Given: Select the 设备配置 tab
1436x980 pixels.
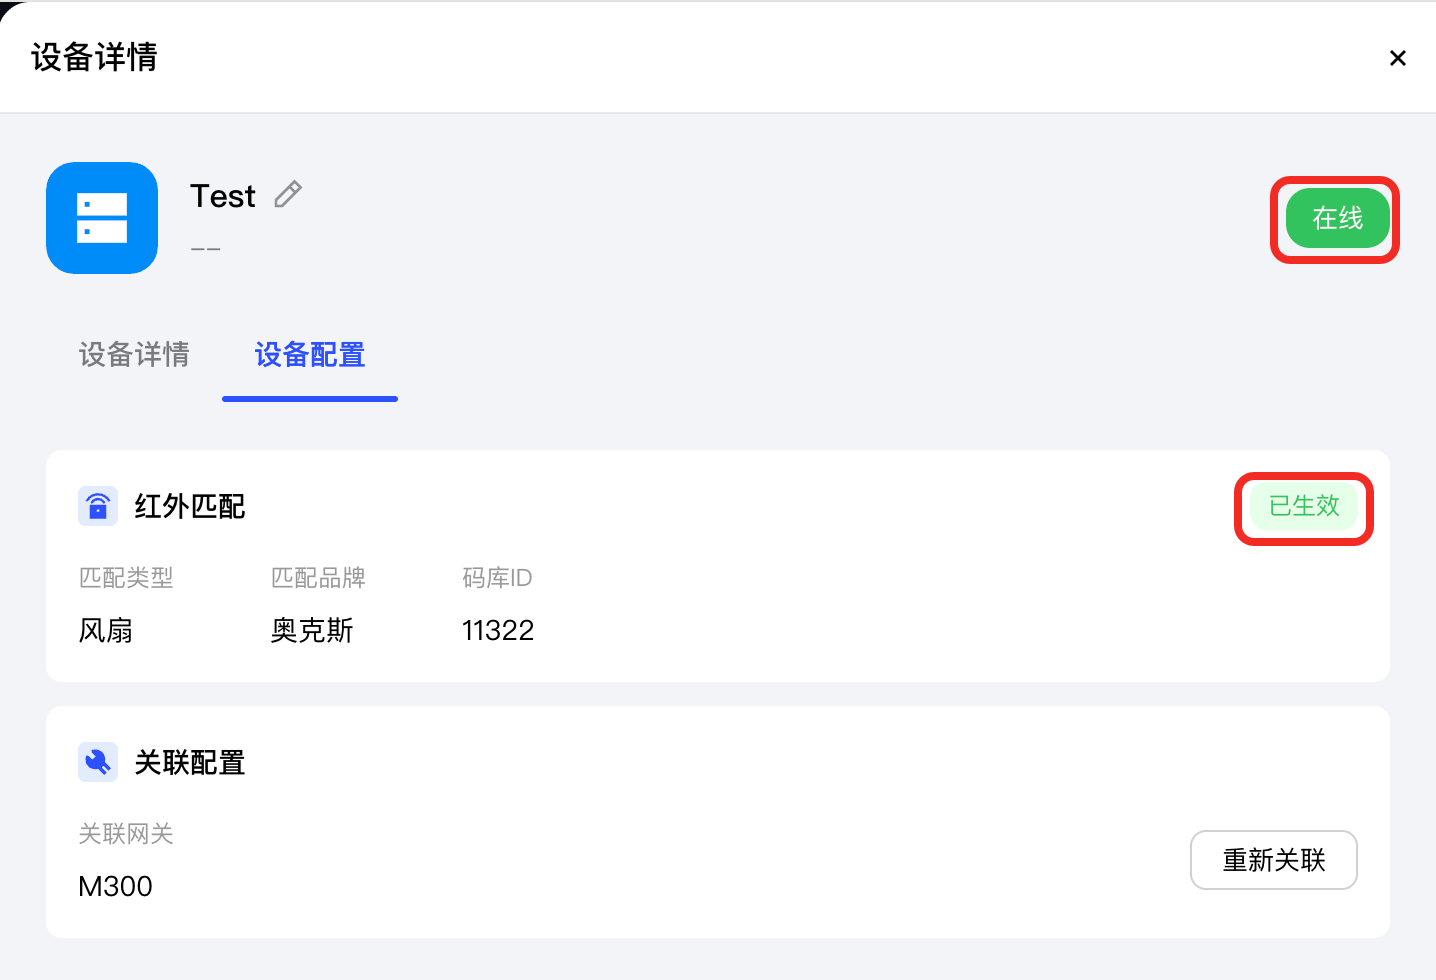Looking at the screenshot, I should pos(310,355).
